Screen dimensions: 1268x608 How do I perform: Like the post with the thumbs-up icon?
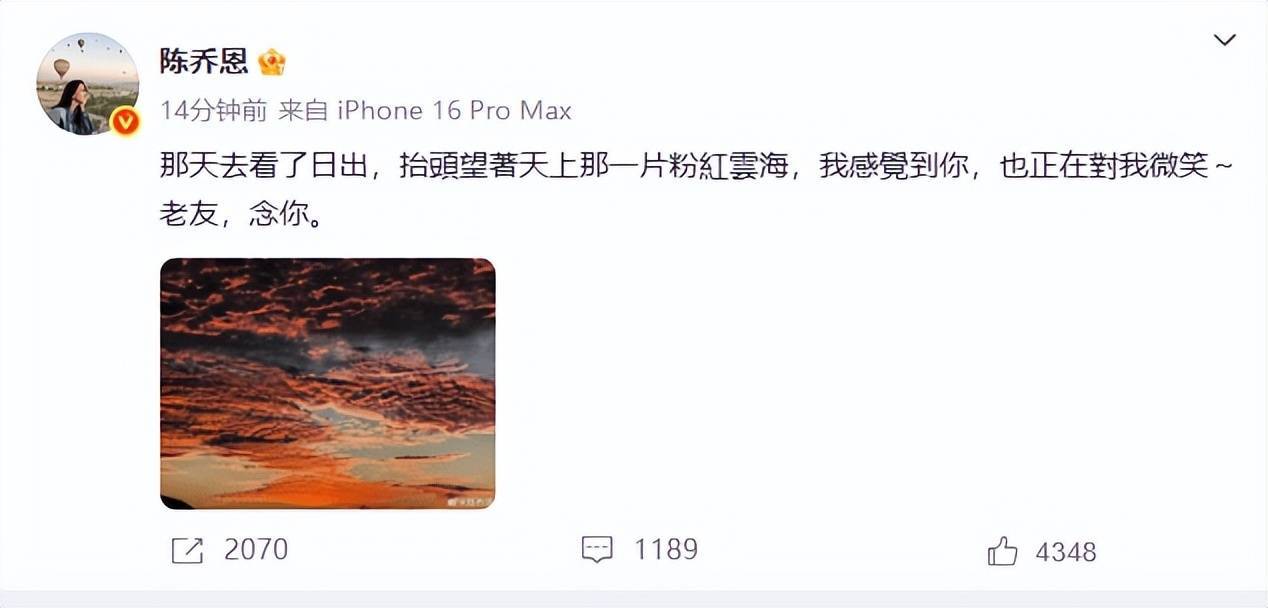(1002, 550)
